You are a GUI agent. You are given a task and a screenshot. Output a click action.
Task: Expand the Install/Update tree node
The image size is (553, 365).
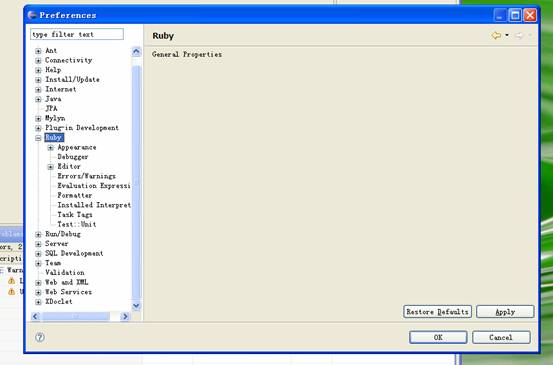pos(38,80)
